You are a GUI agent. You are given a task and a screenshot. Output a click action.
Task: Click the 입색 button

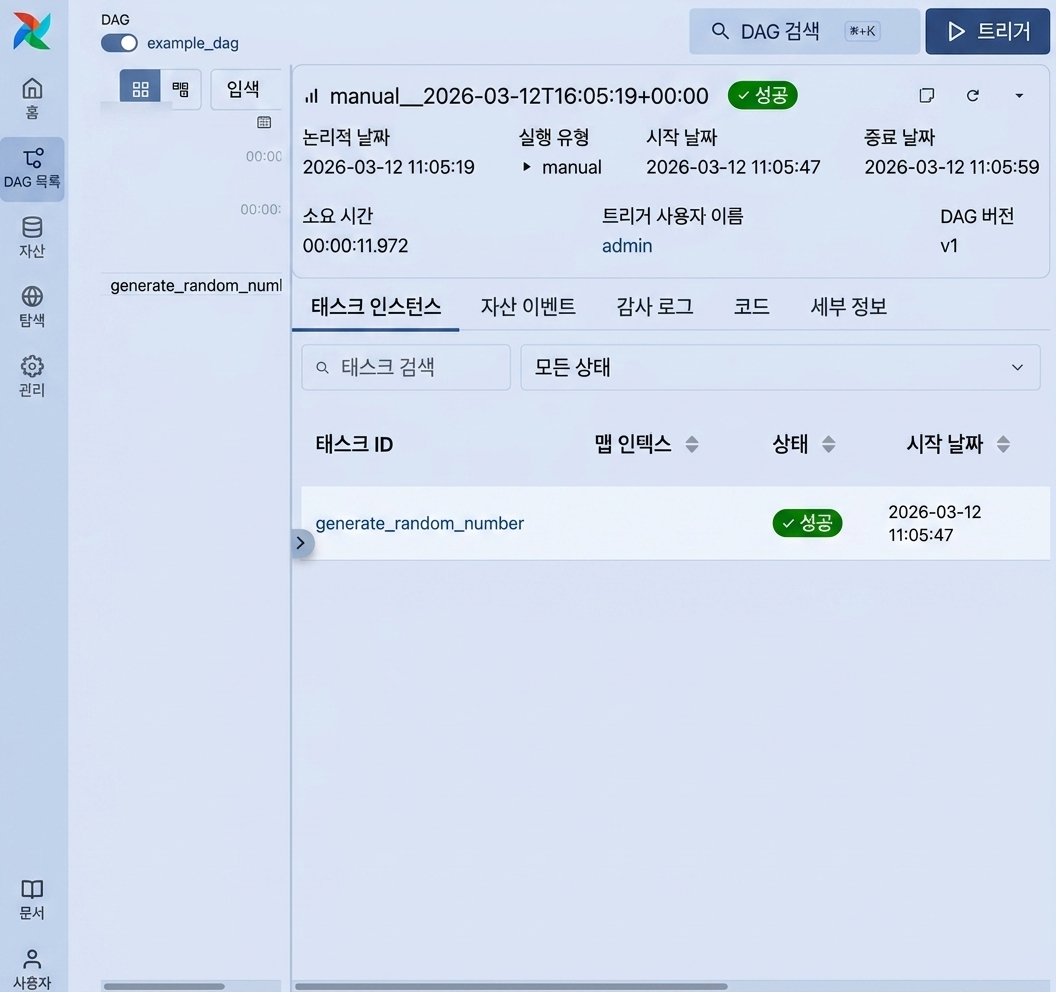click(244, 89)
